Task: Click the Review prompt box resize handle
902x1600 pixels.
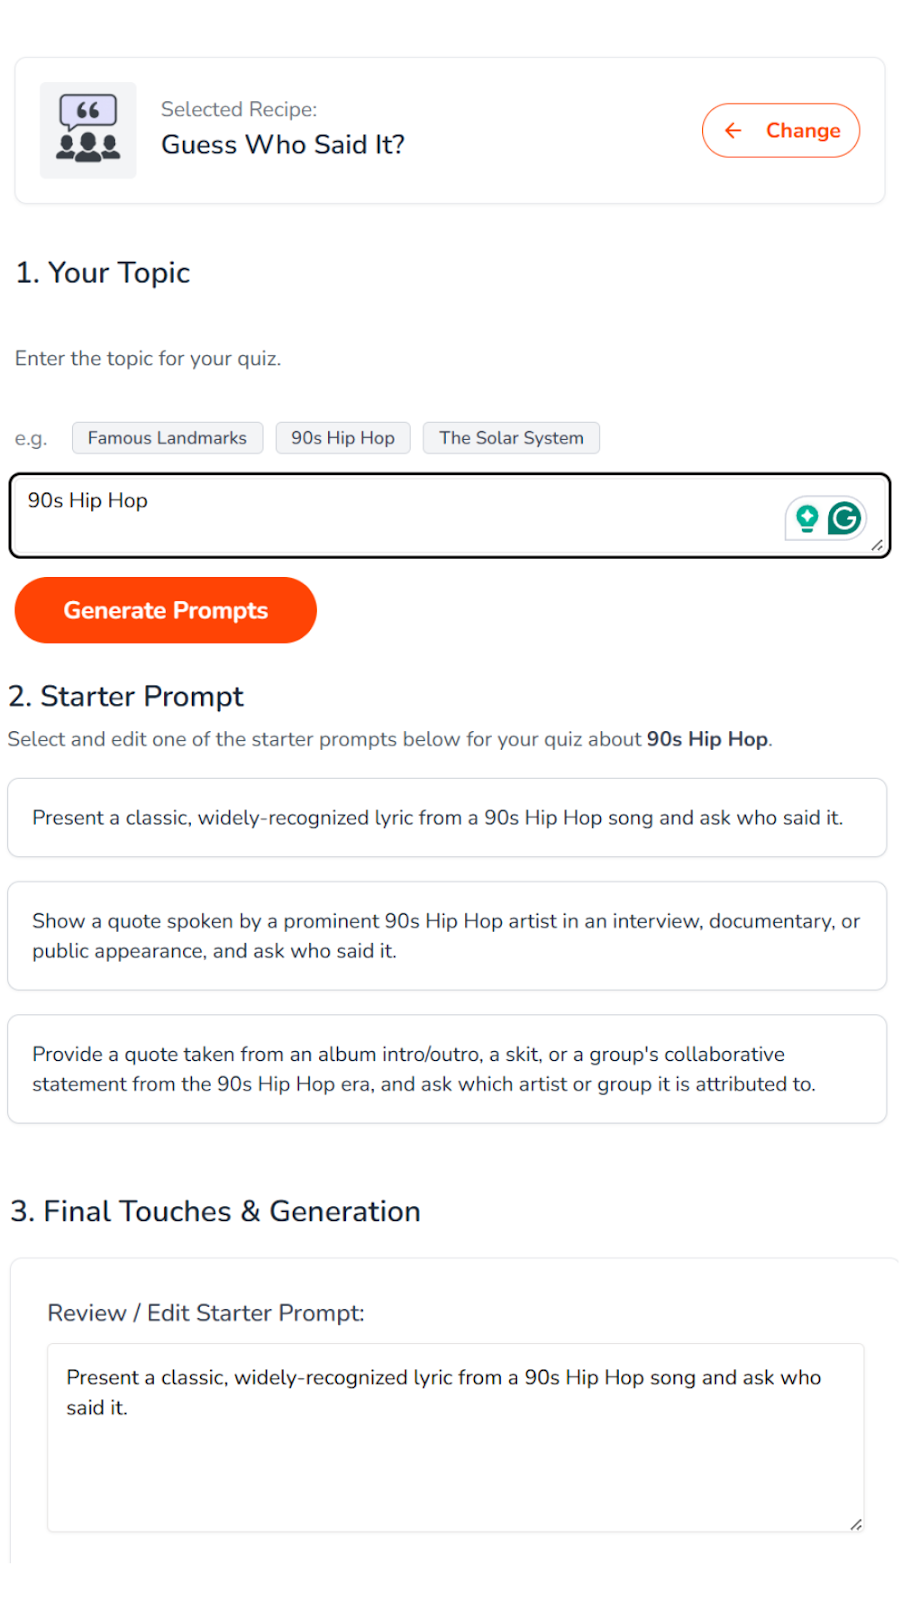Action: [x=856, y=1524]
